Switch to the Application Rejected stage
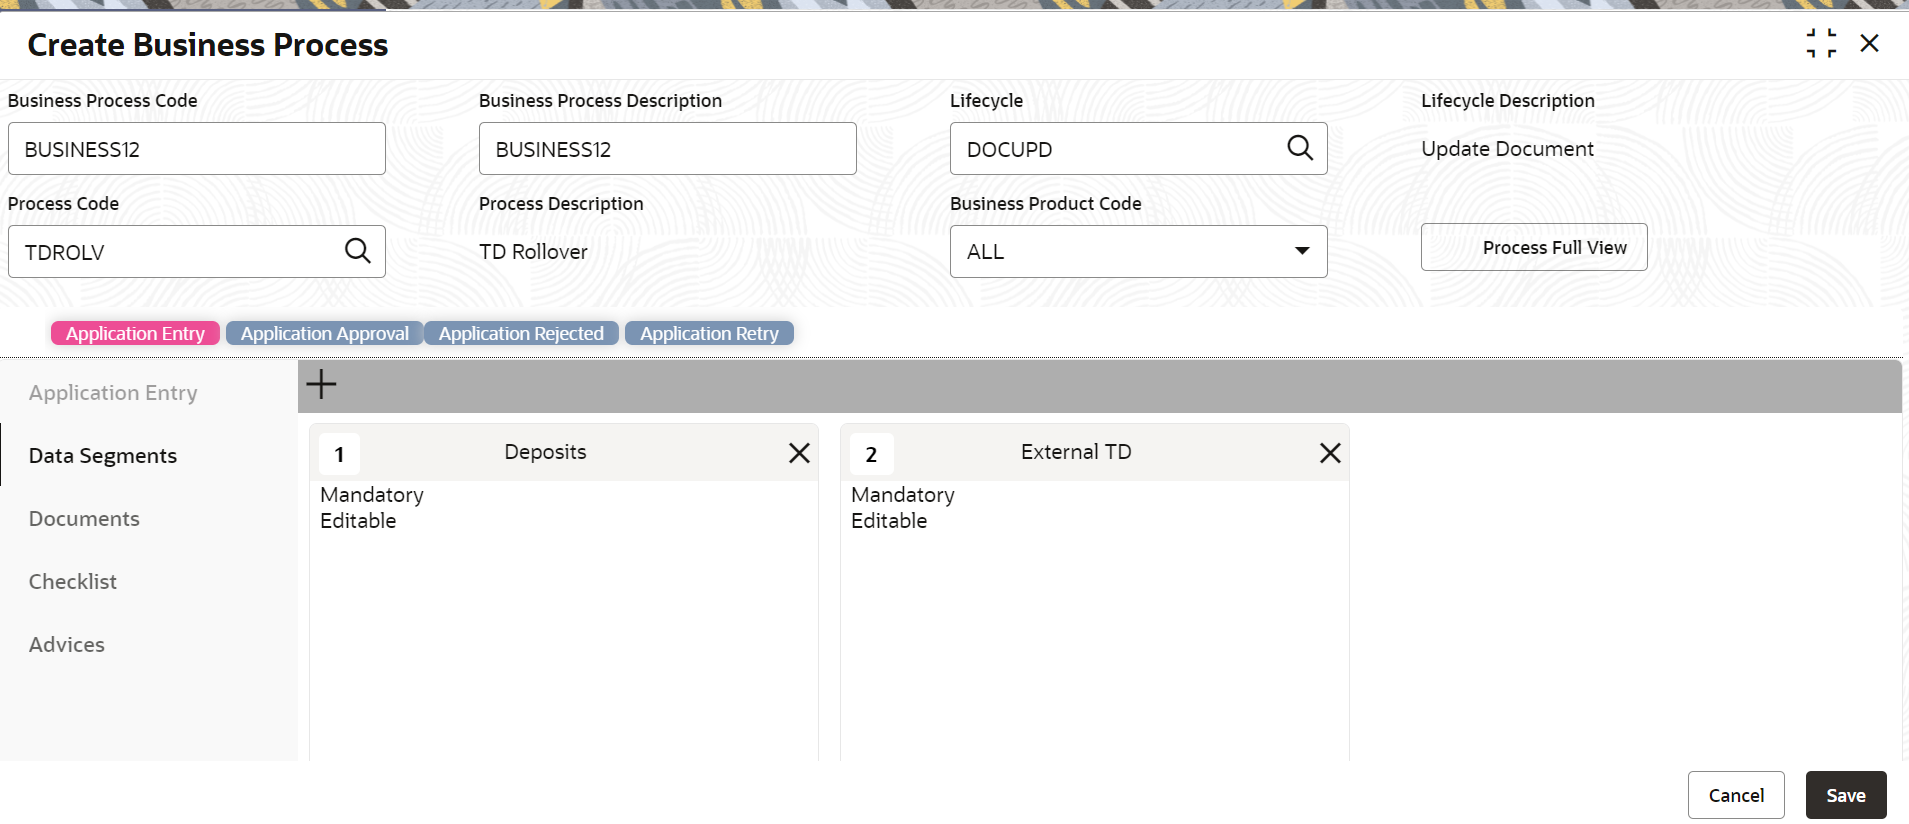 [521, 333]
